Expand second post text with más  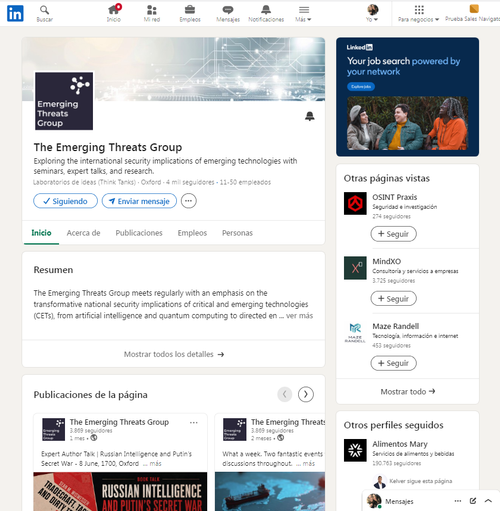pos(309,464)
